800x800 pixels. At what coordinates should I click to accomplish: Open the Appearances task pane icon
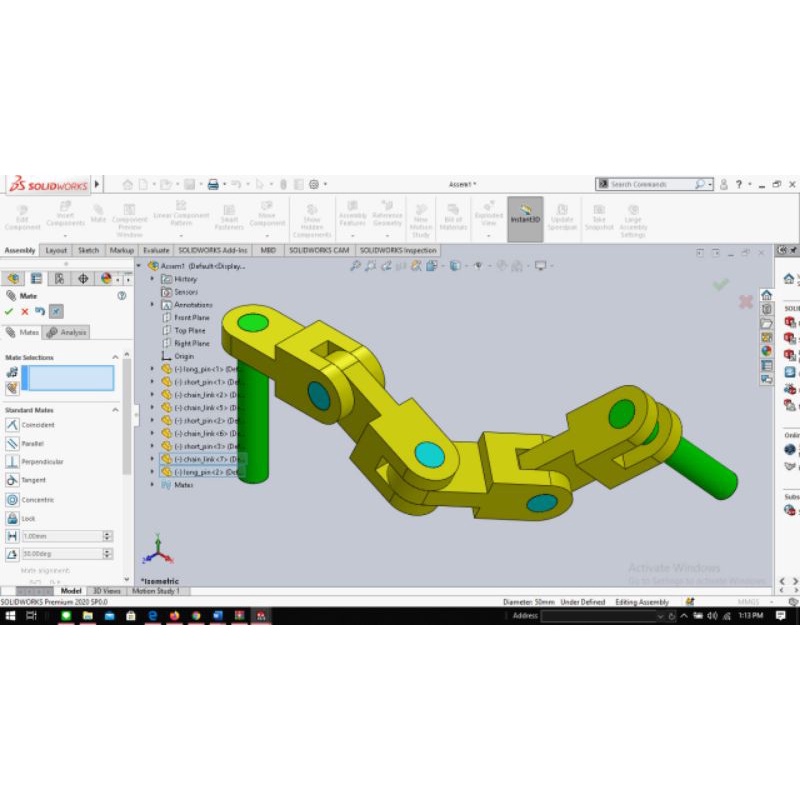(x=766, y=351)
